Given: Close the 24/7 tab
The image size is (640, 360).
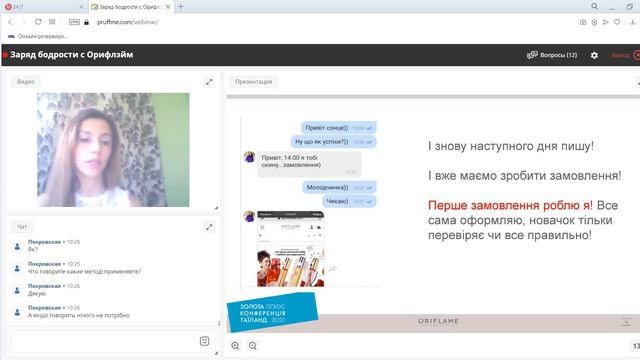Looking at the screenshot, I should 81,7.
